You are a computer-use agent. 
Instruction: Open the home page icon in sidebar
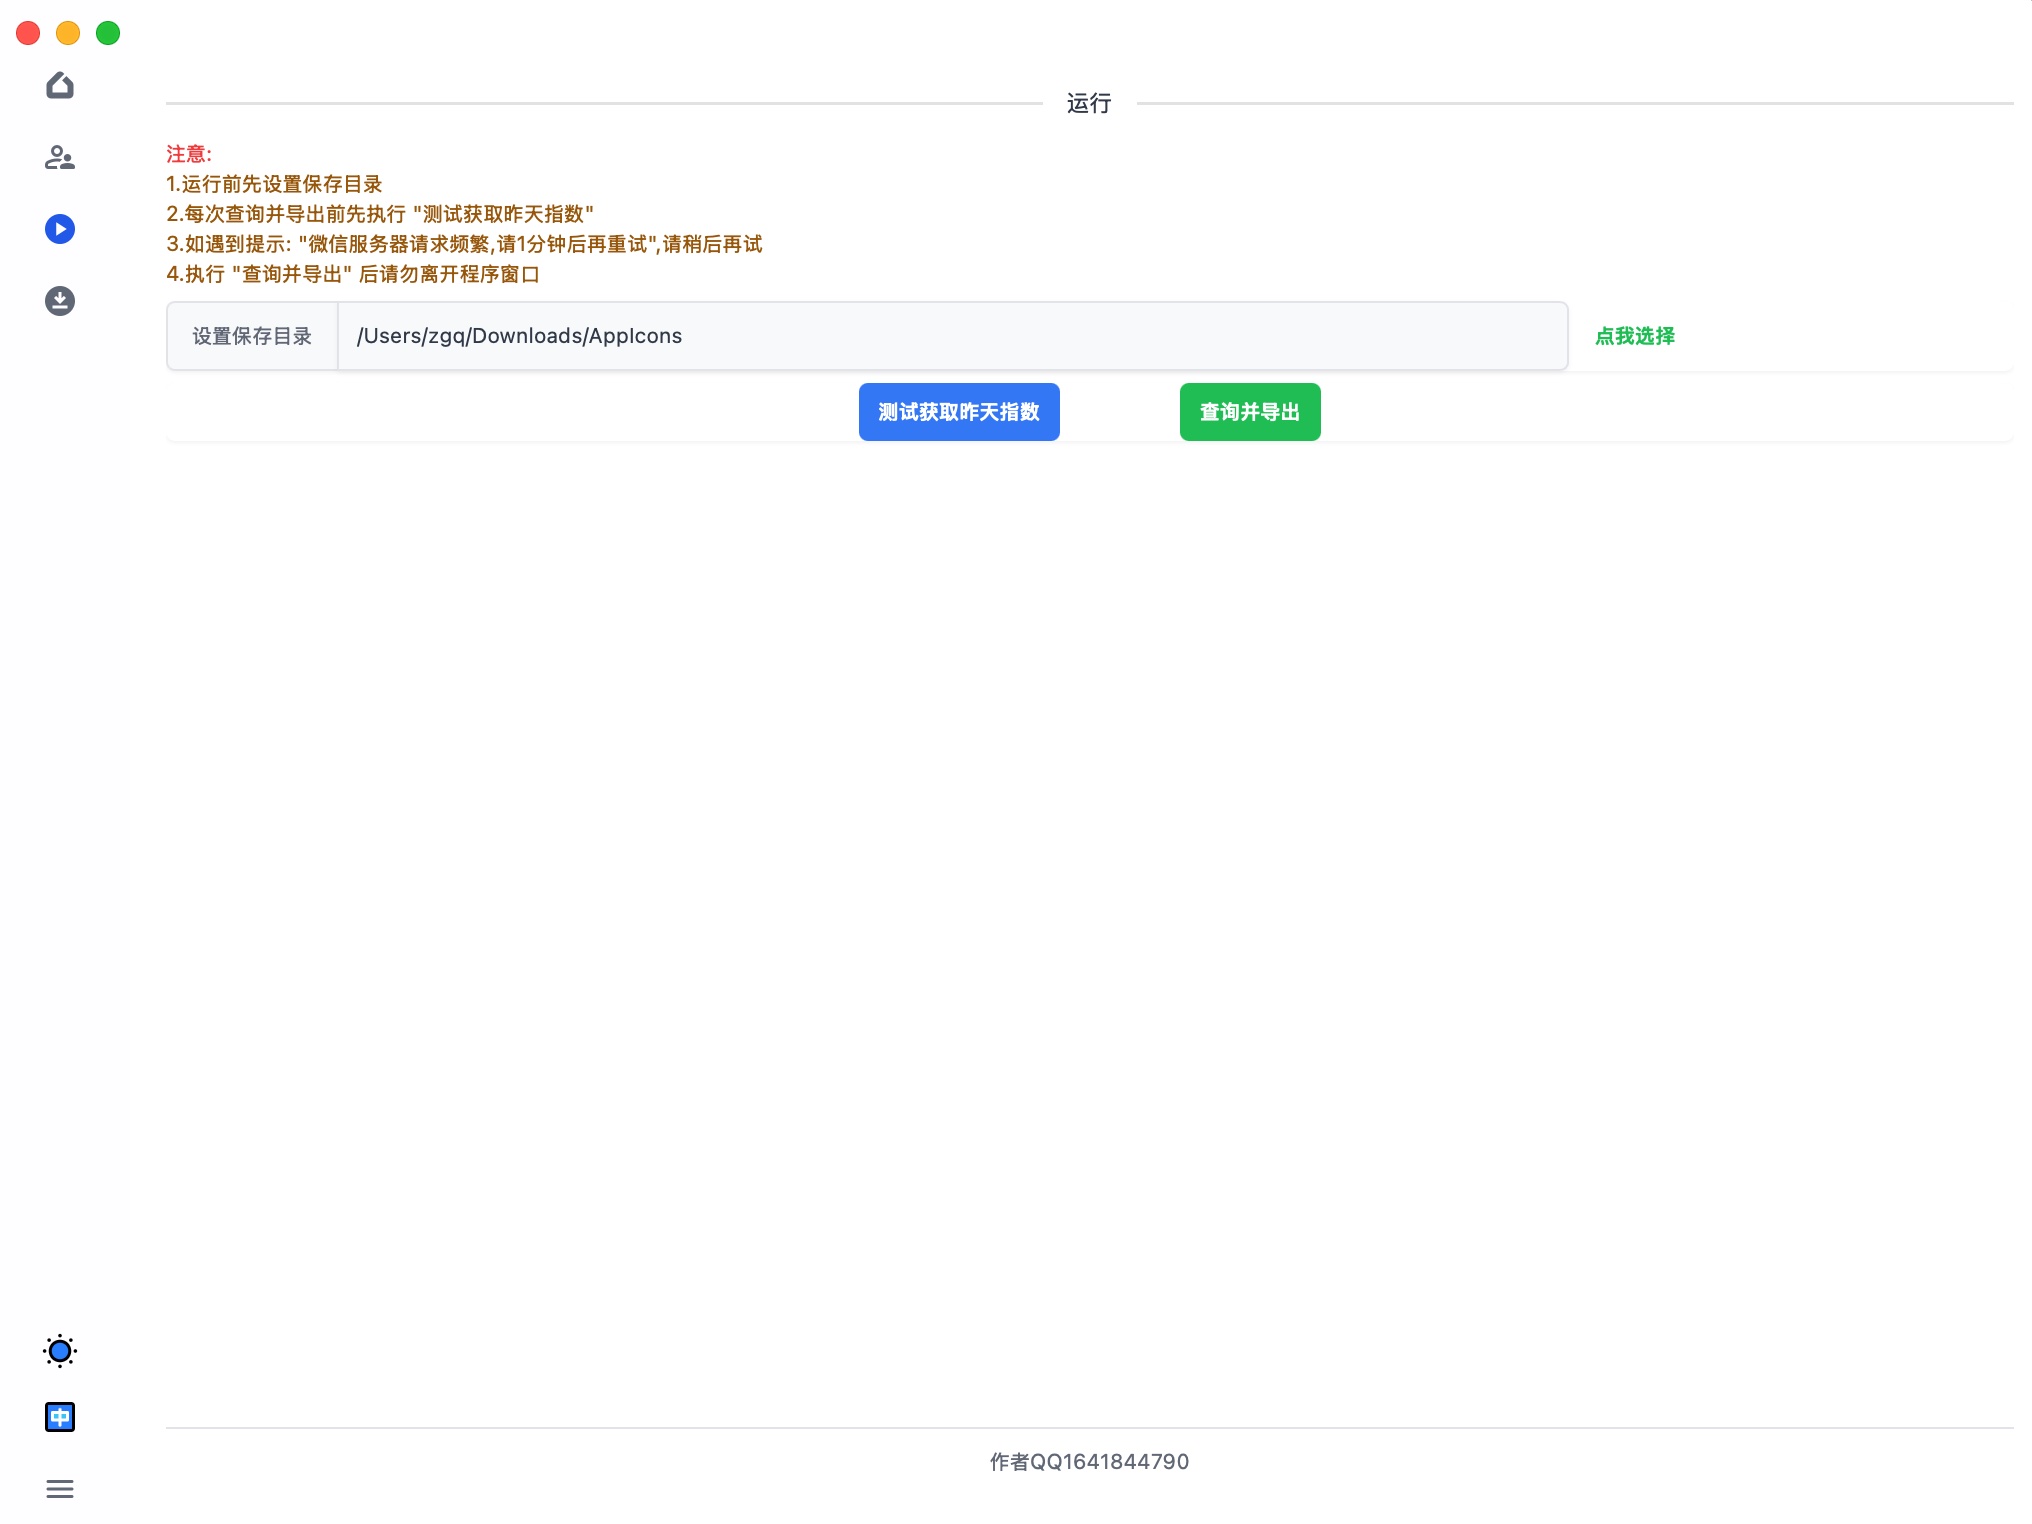[60, 86]
